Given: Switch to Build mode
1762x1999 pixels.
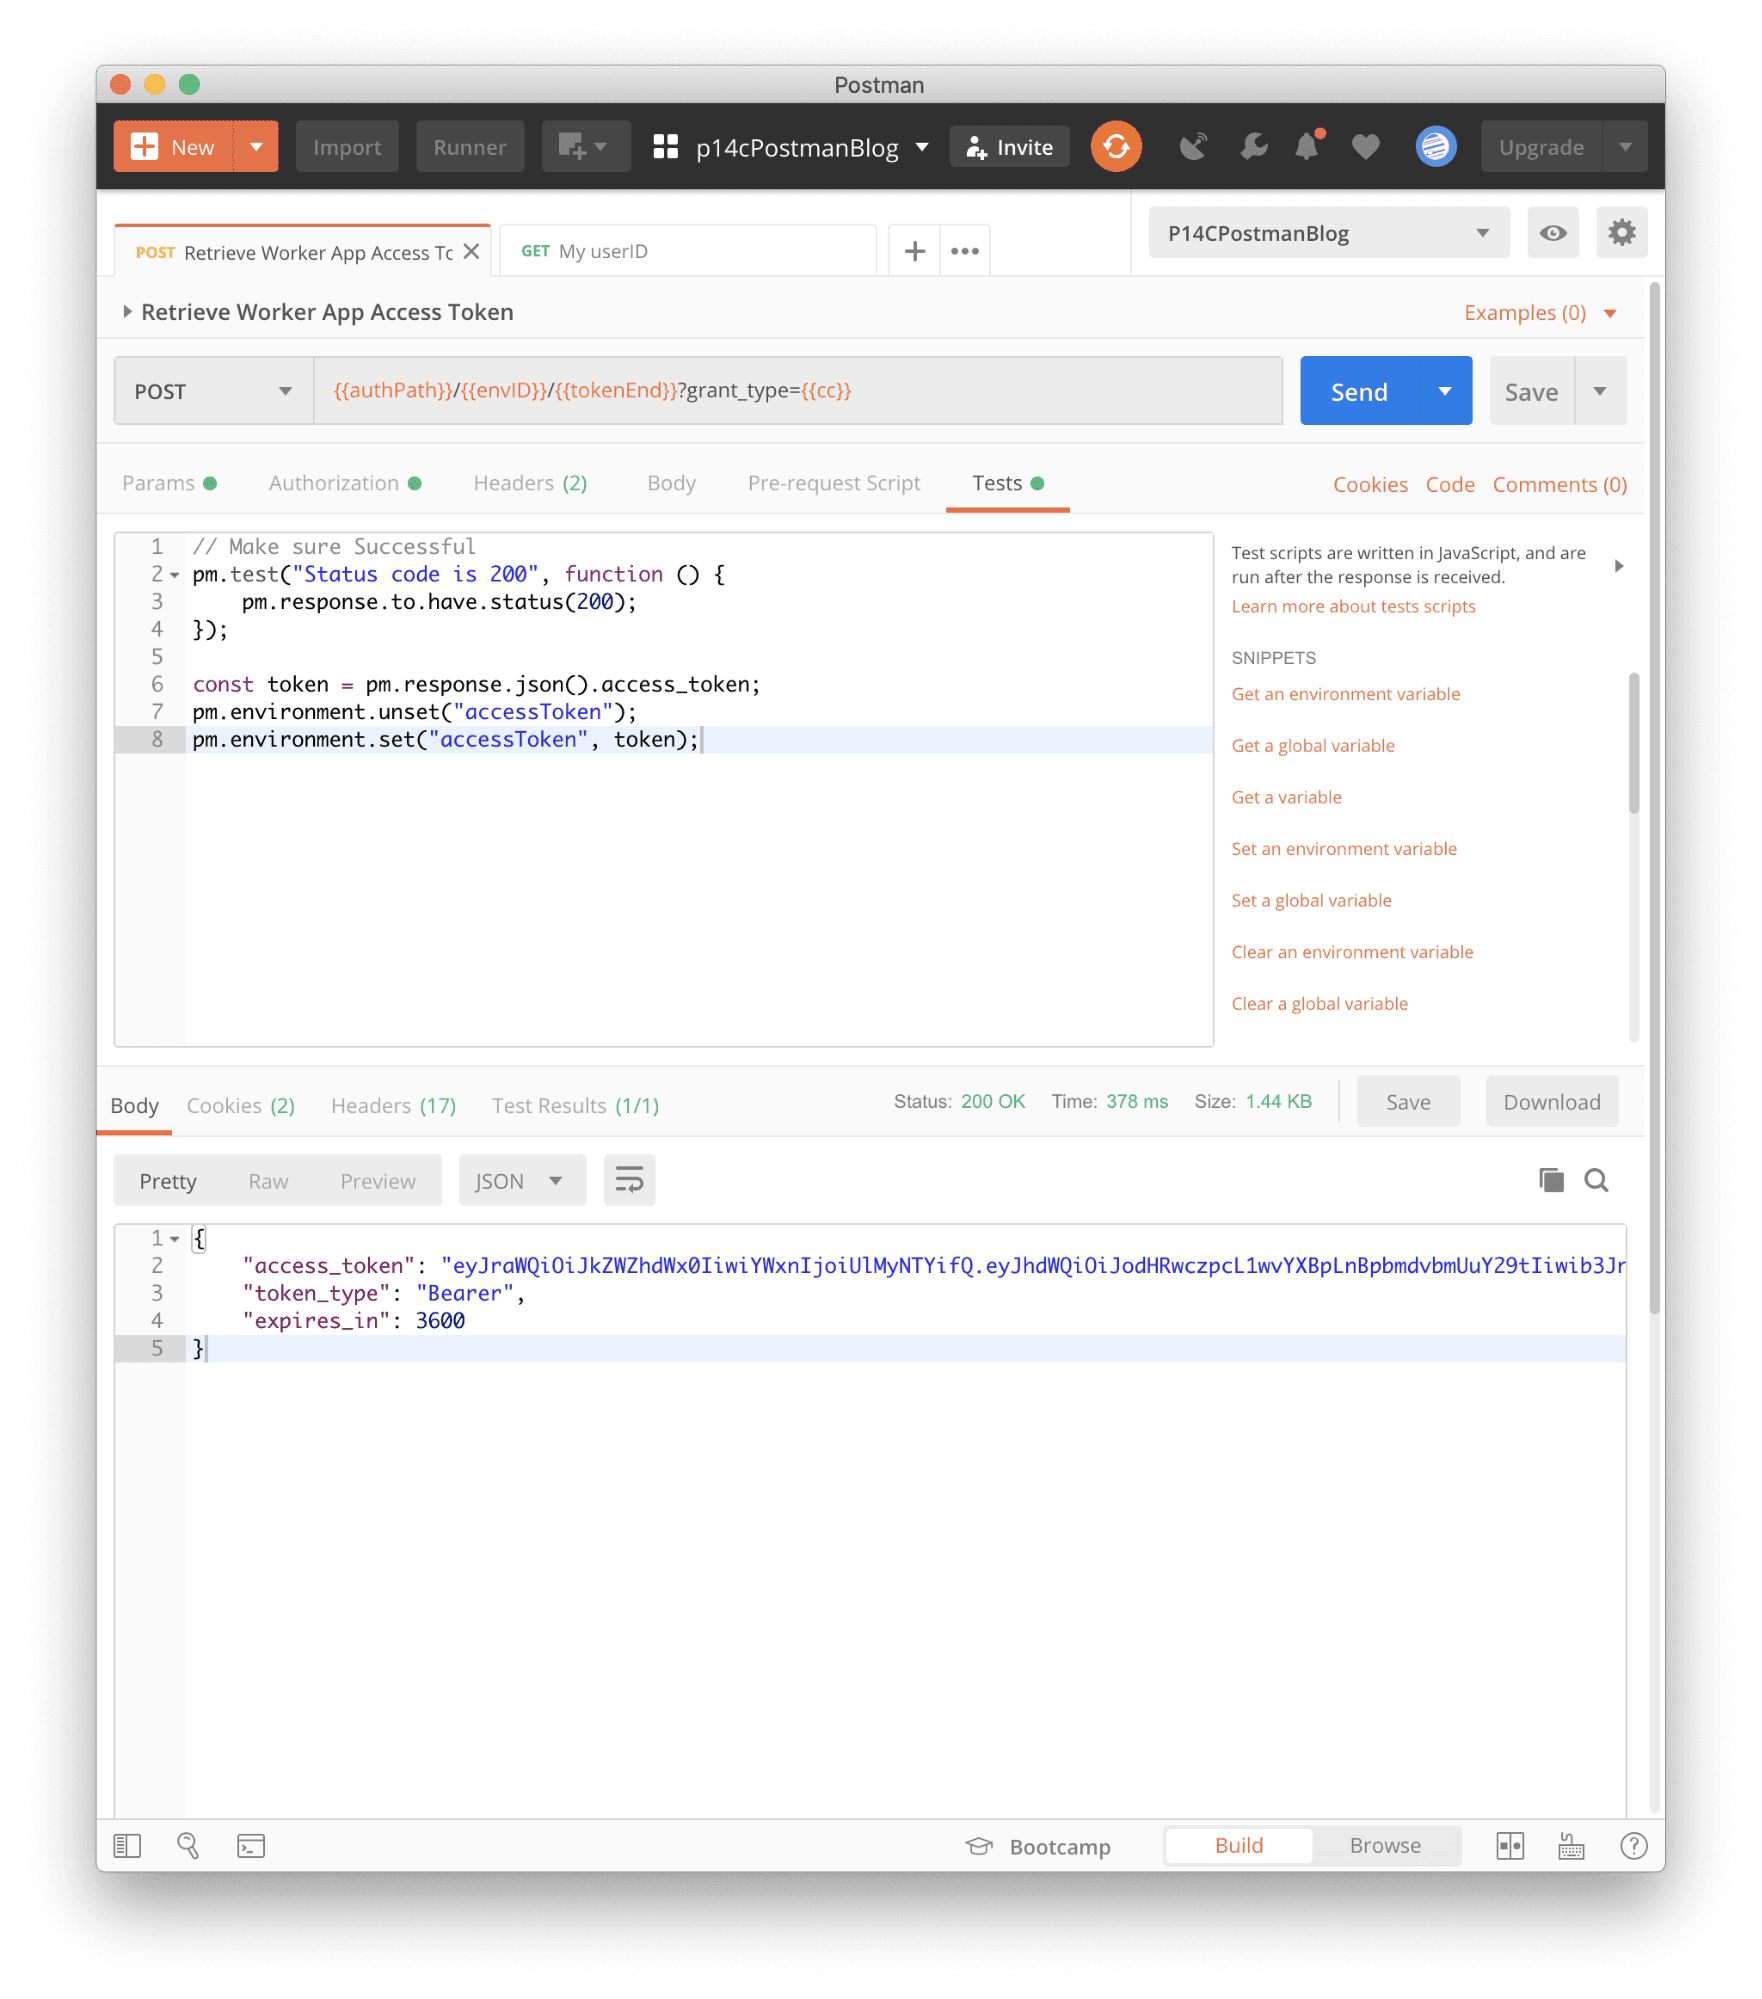Looking at the screenshot, I should tap(1239, 1846).
